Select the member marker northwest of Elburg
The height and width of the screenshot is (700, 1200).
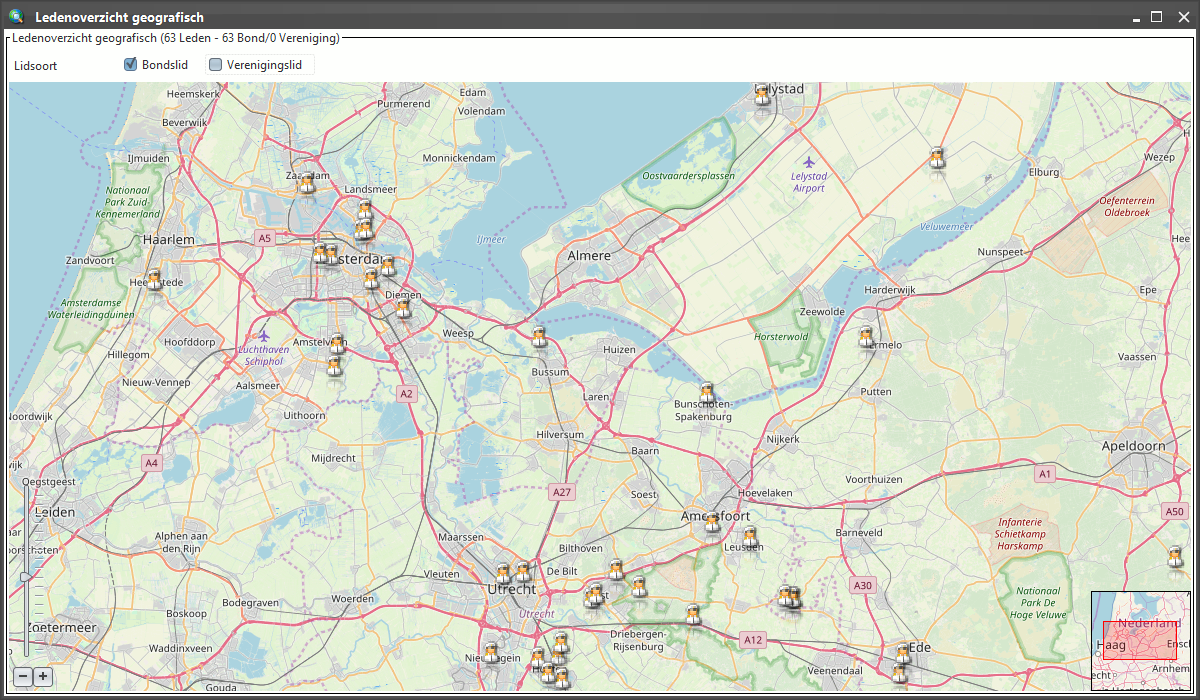coord(937,159)
